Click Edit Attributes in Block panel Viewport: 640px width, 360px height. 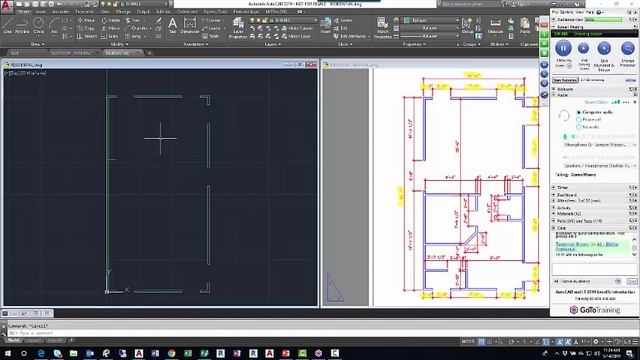(x=351, y=36)
